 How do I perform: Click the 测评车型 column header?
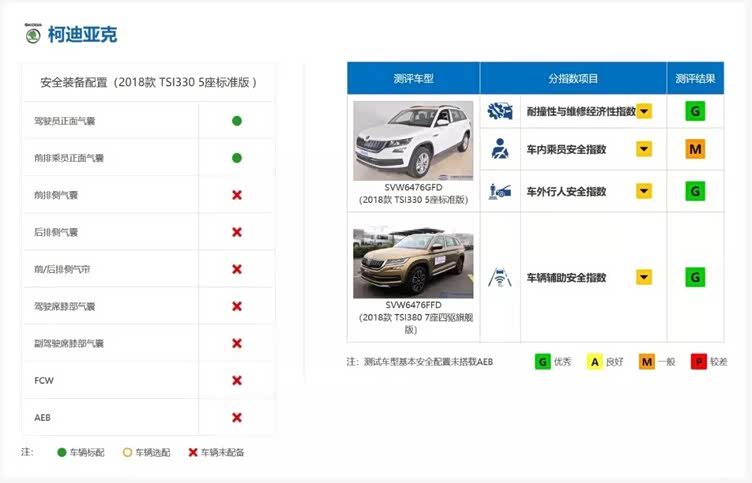(413, 78)
